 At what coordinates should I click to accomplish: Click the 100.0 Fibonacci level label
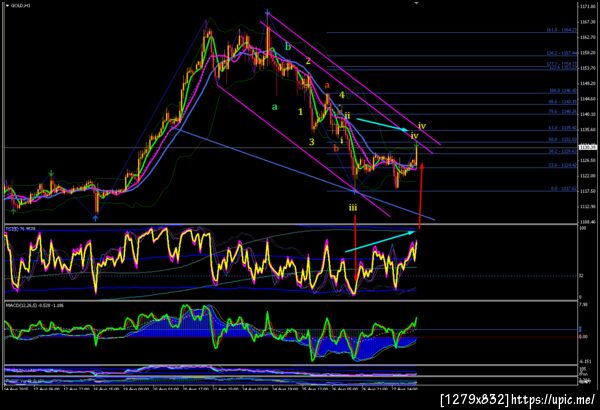562,91
